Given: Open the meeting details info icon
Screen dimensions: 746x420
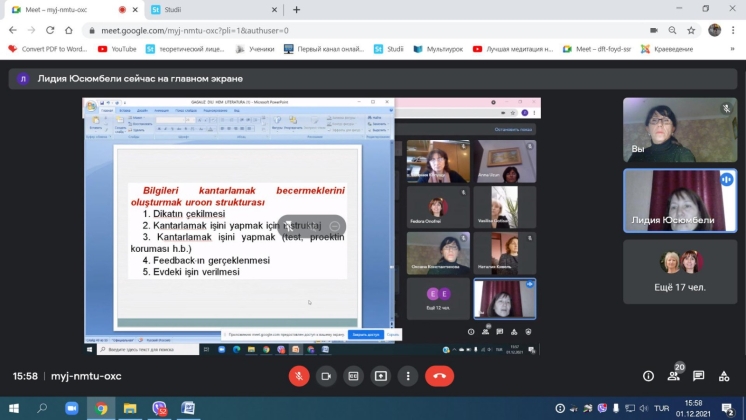Looking at the screenshot, I should 648,376.
